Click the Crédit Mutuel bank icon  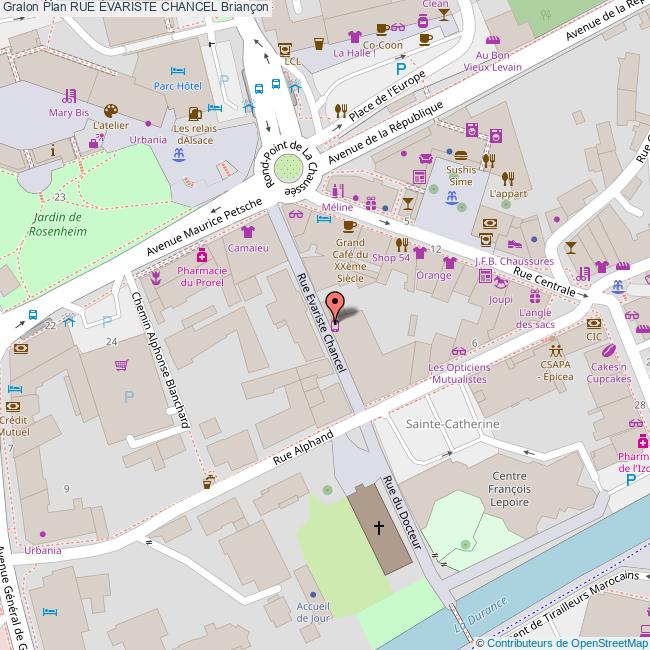point(15,407)
